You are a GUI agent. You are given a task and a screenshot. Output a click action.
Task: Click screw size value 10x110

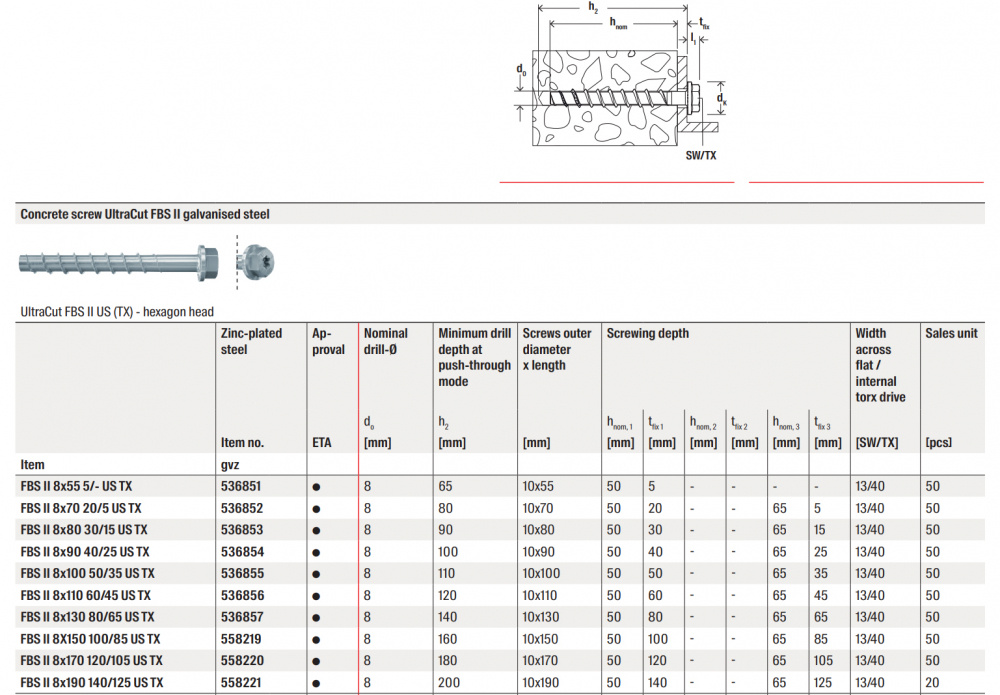540,595
